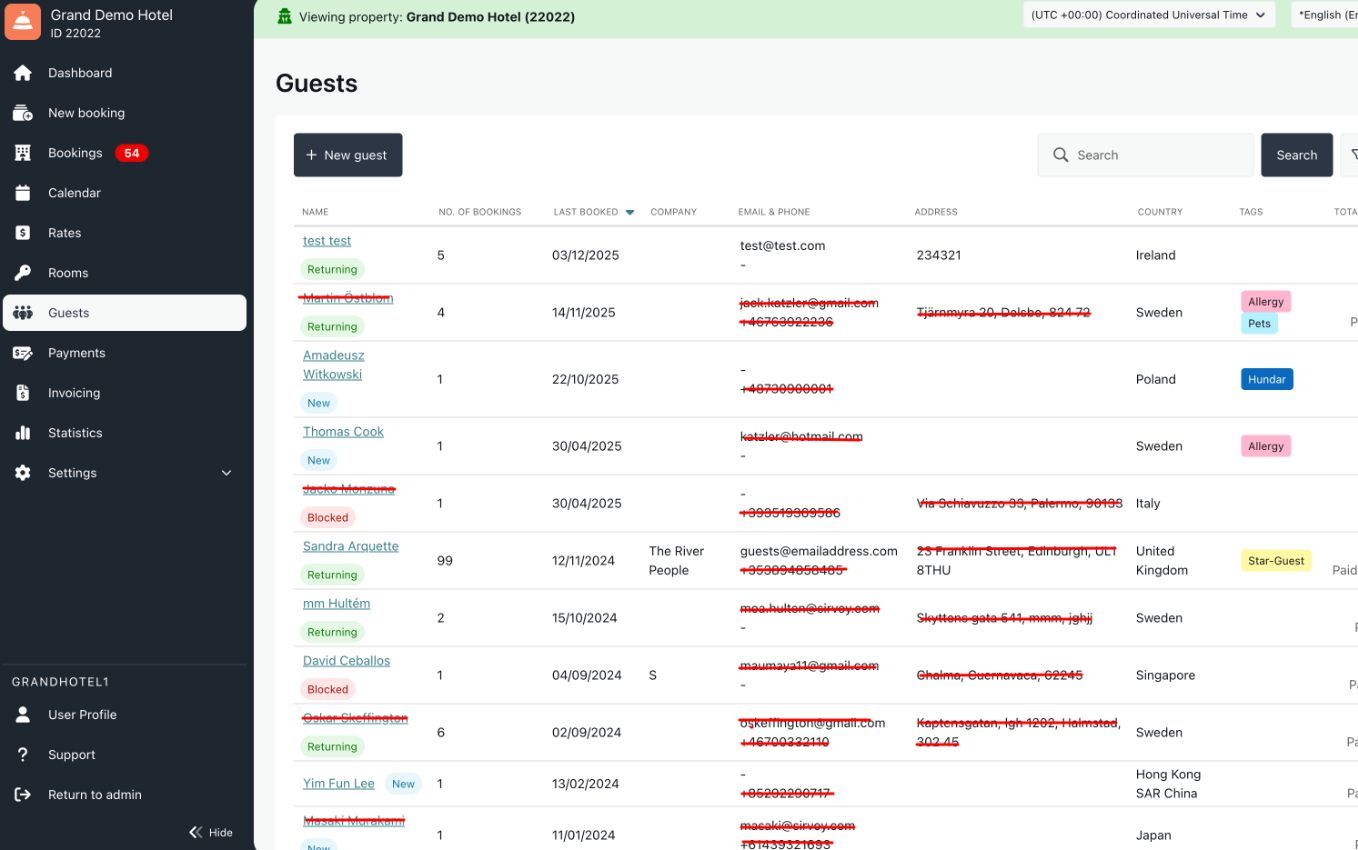Click the Payments card icon

click(23, 353)
